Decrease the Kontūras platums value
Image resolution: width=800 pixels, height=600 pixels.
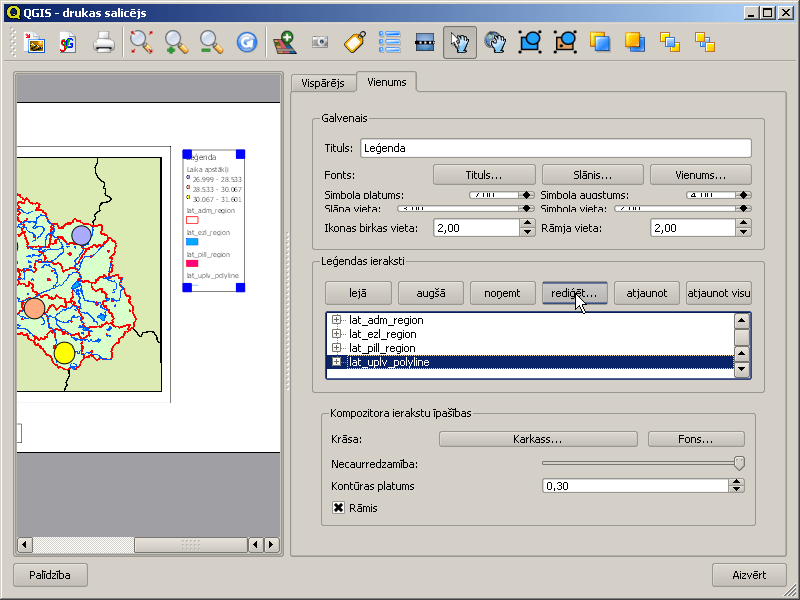pyautogui.click(x=736, y=489)
